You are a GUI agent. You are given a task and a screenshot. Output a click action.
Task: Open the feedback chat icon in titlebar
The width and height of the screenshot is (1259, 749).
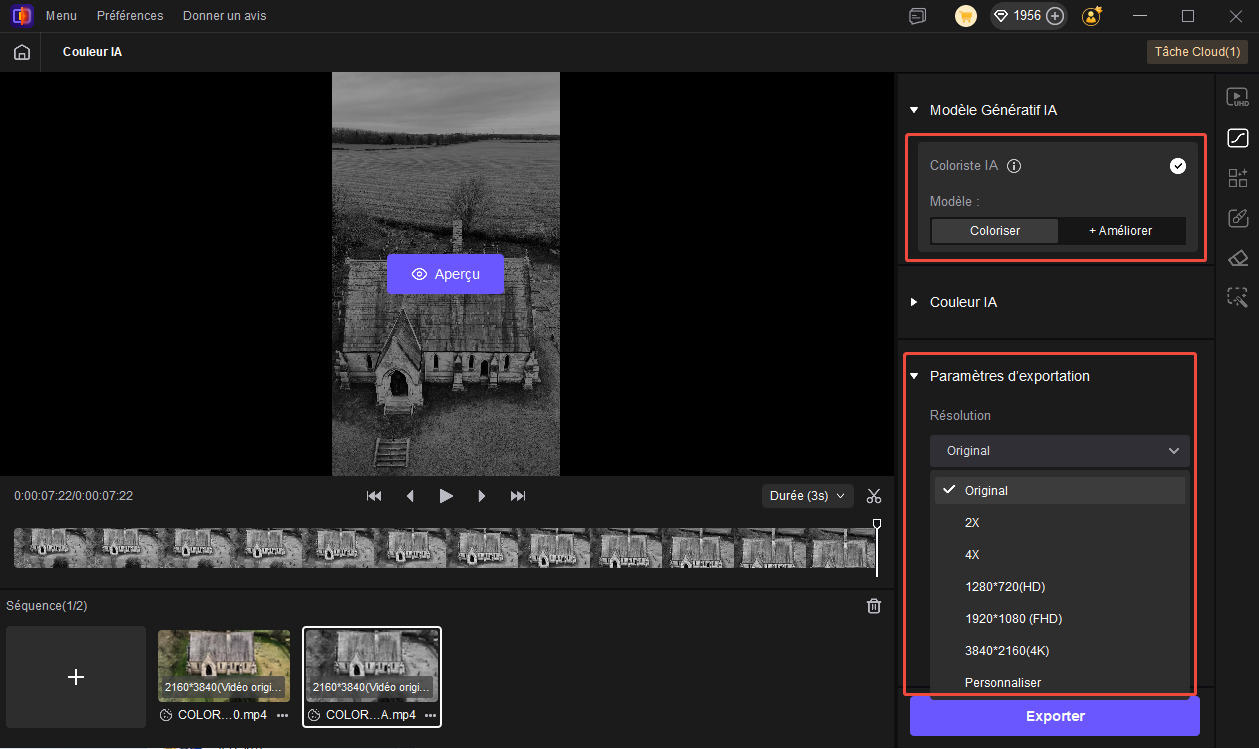[917, 15]
